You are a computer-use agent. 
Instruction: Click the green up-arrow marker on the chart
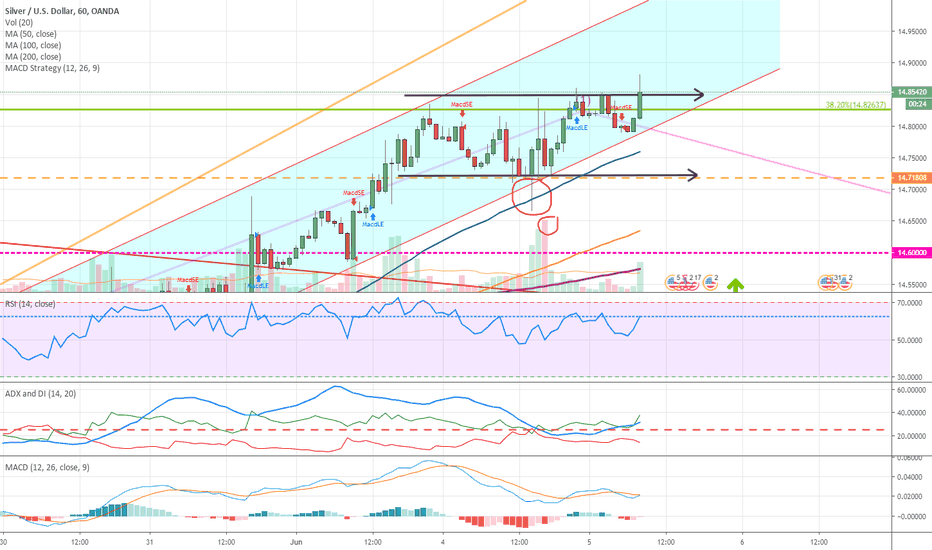pyautogui.click(x=735, y=285)
